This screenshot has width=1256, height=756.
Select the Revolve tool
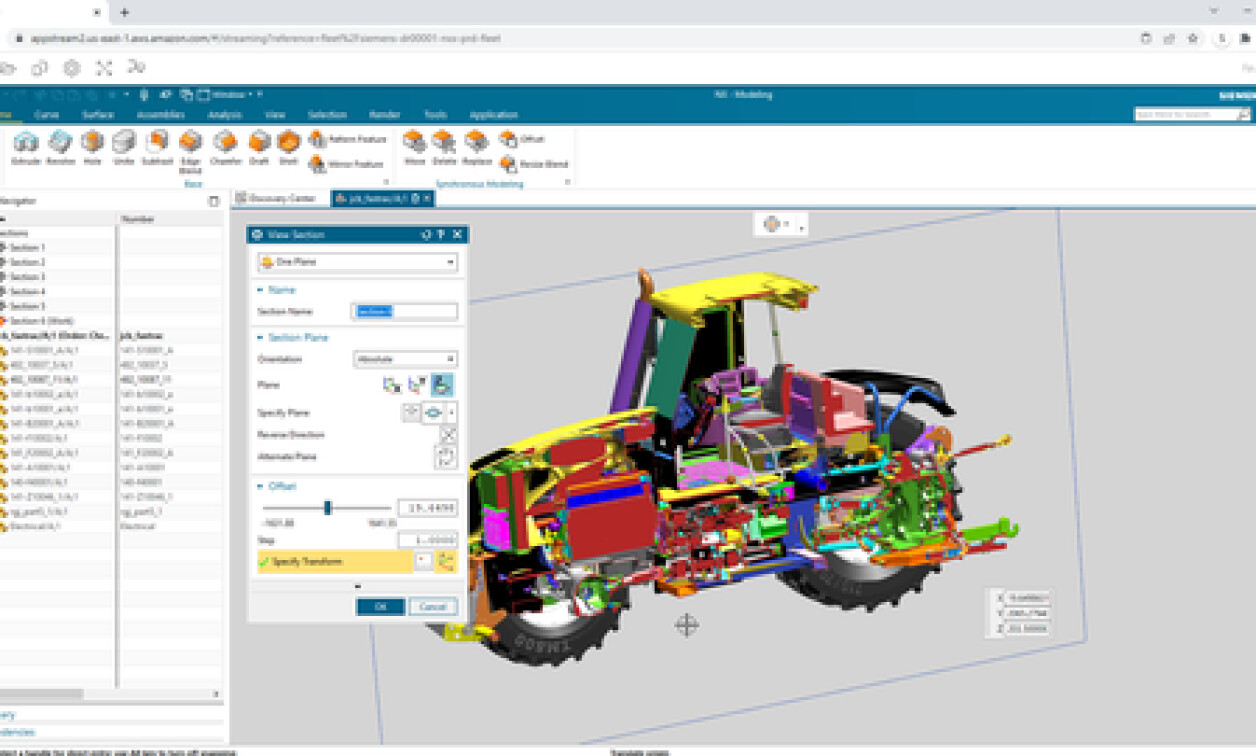pos(59,148)
